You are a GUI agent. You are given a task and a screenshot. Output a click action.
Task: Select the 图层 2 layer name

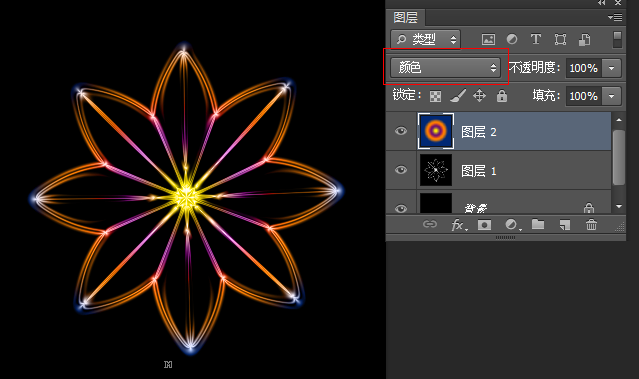(x=478, y=132)
